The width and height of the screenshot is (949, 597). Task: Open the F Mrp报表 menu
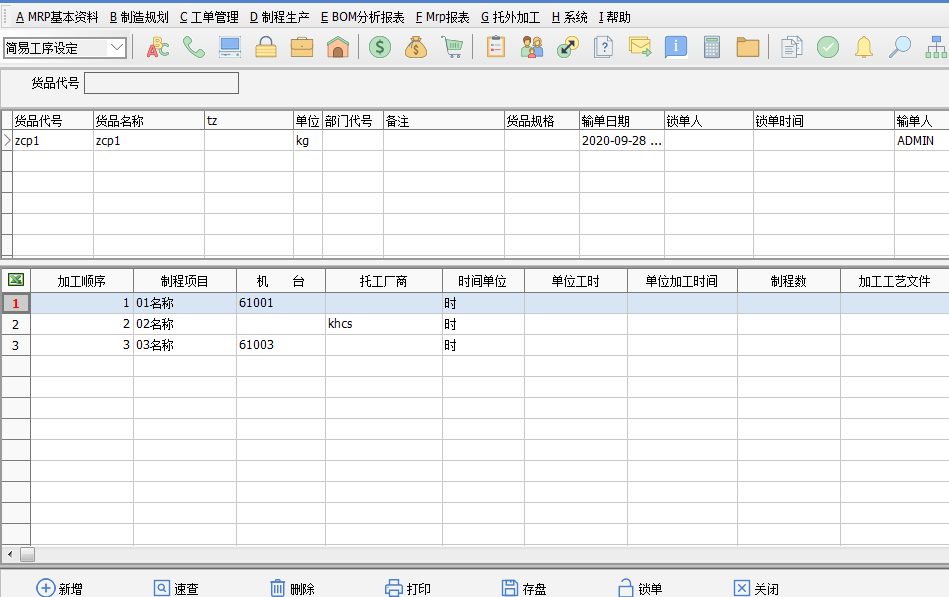coord(442,18)
